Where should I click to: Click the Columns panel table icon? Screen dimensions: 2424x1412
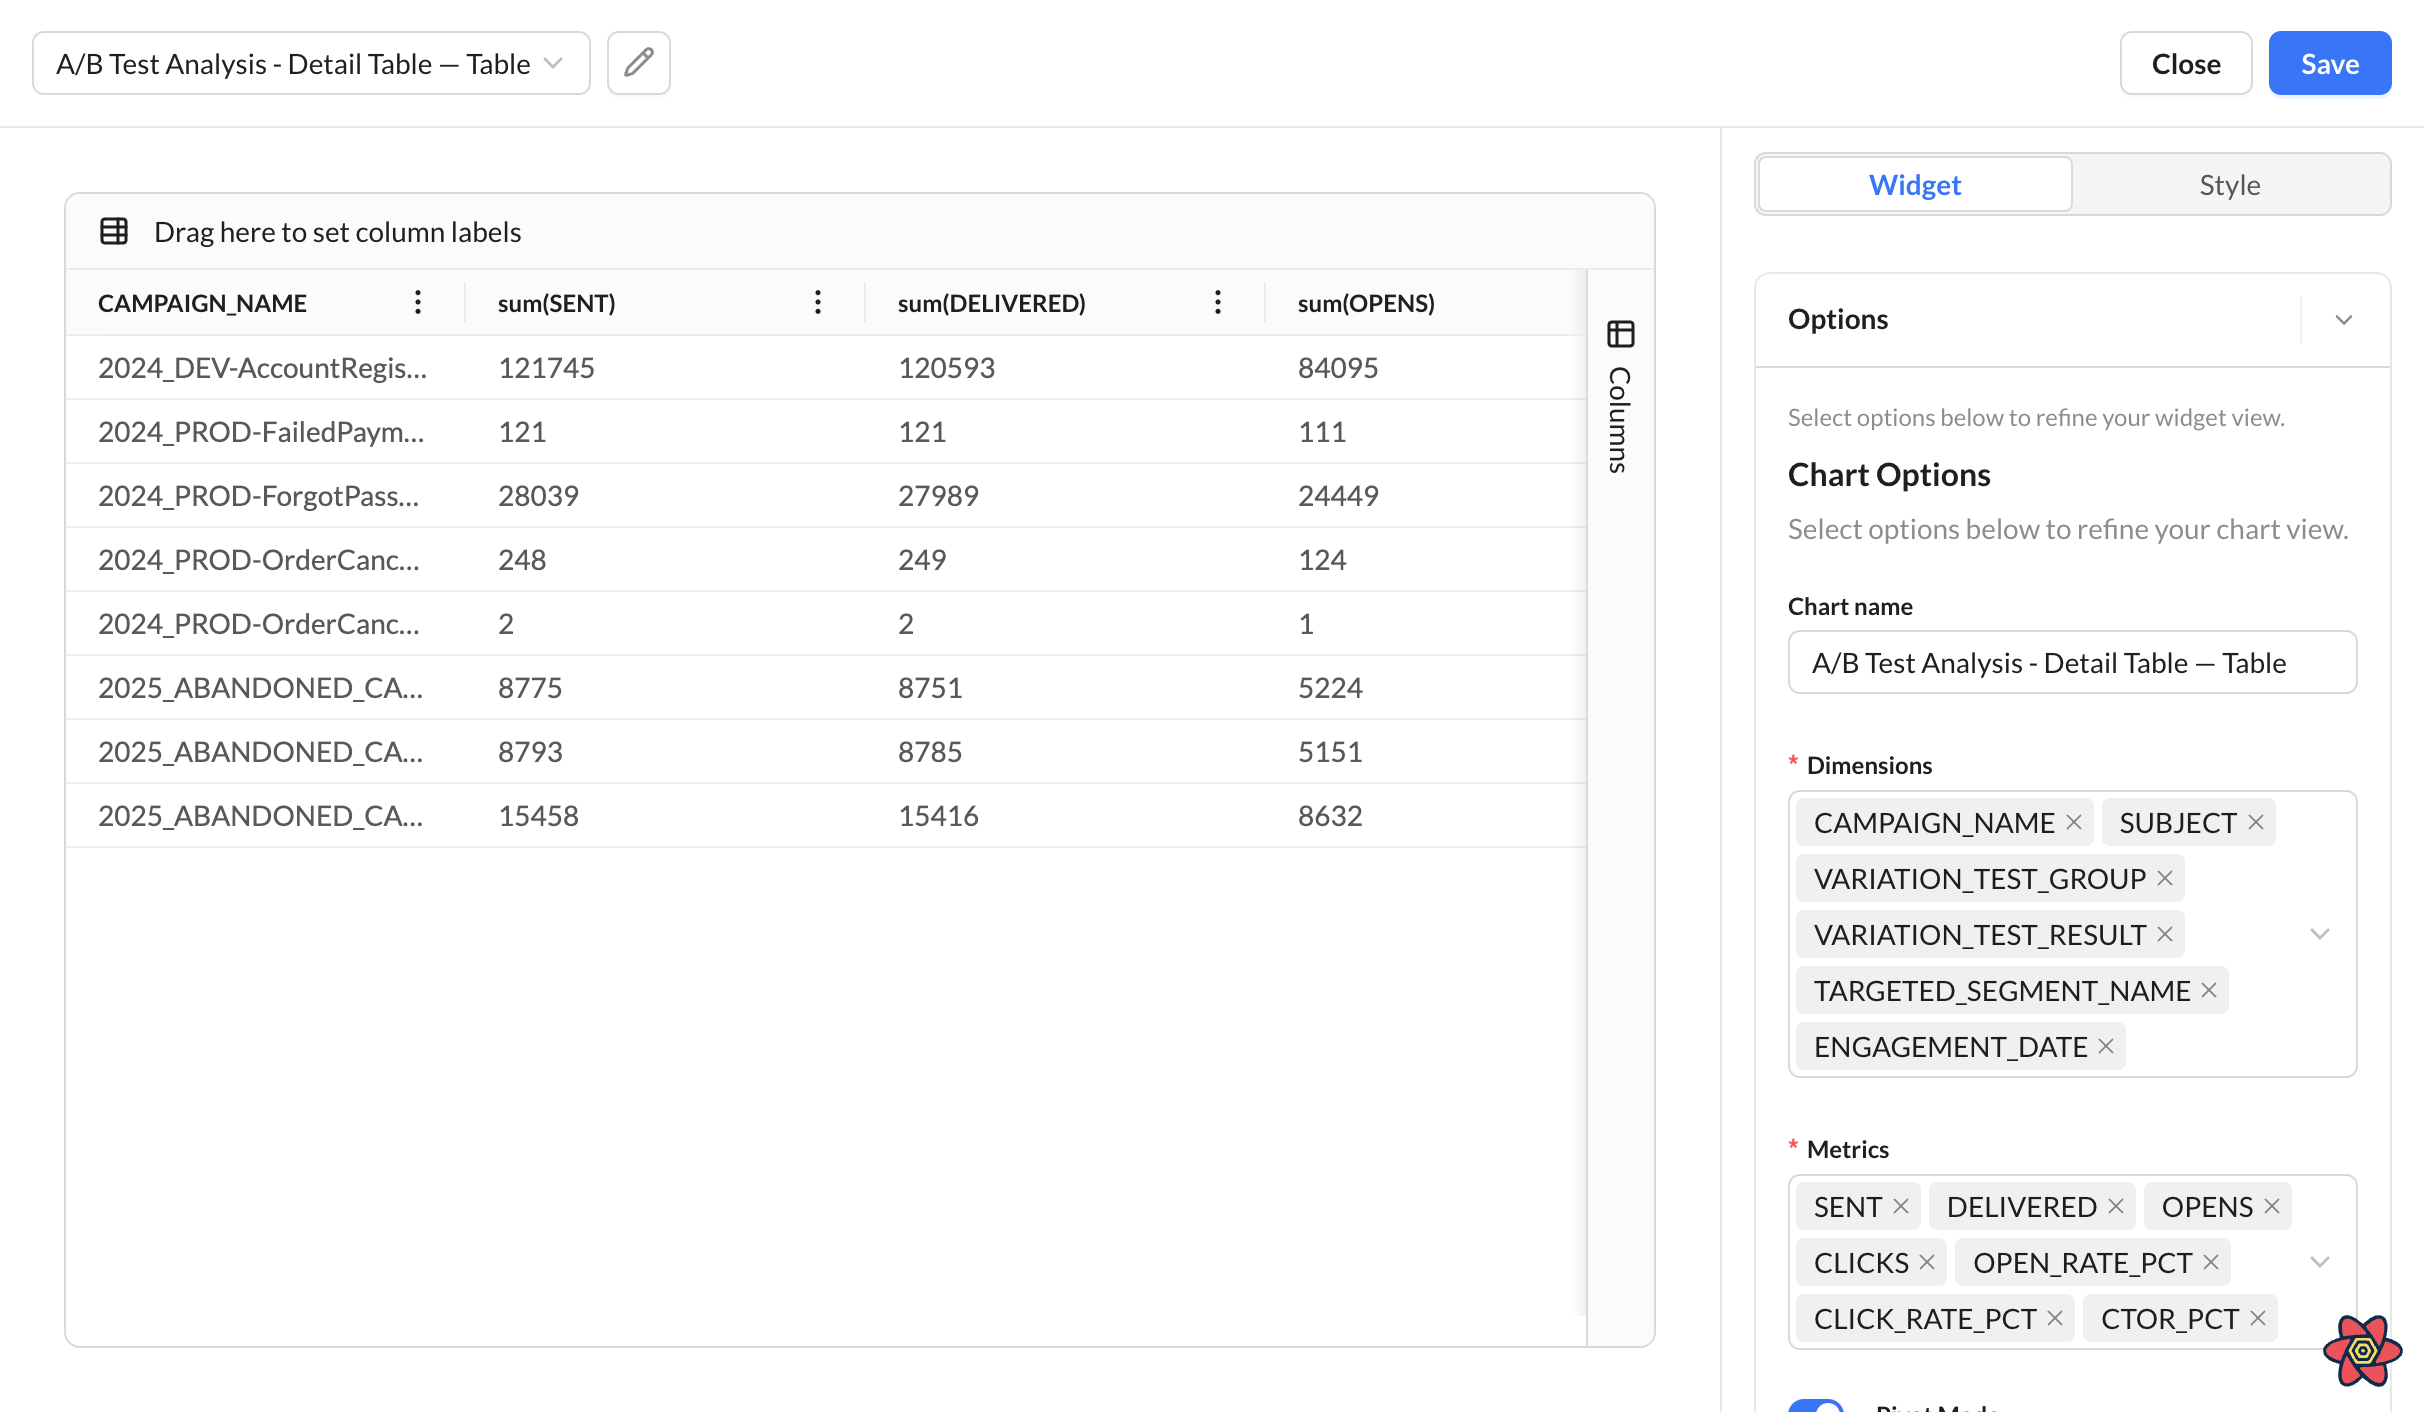pyautogui.click(x=1620, y=334)
